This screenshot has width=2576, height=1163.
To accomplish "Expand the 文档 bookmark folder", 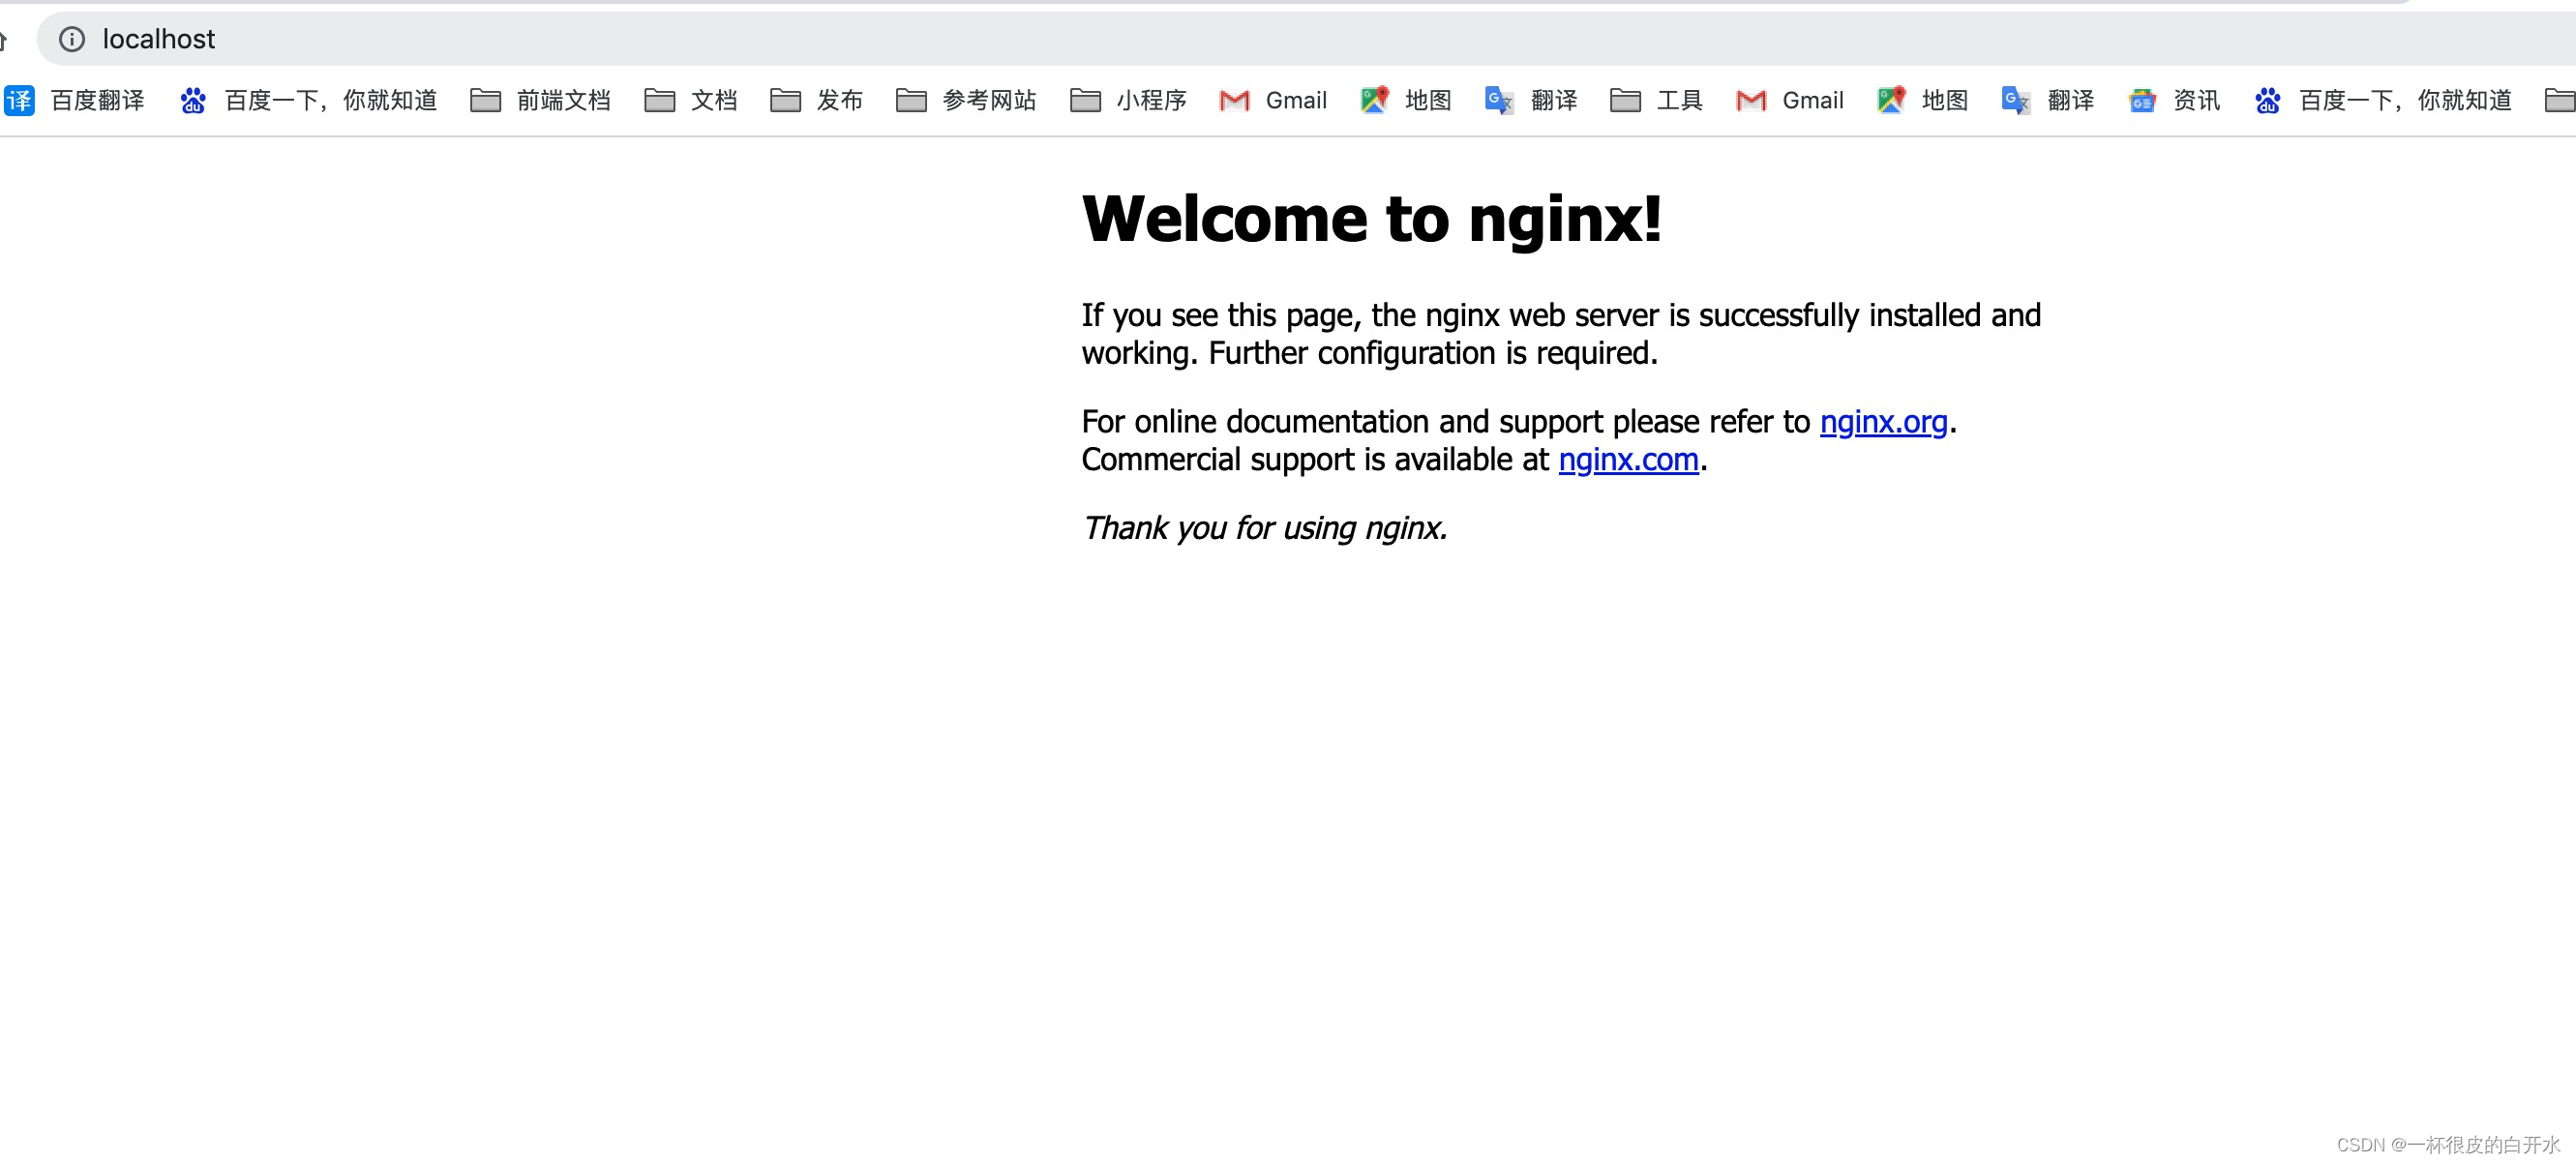I will 660,100.
